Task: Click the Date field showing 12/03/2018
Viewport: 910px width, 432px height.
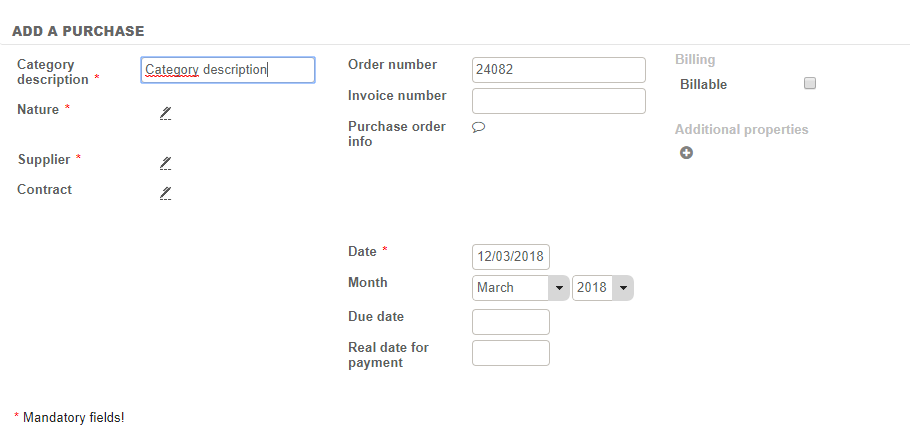Action: click(510, 257)
